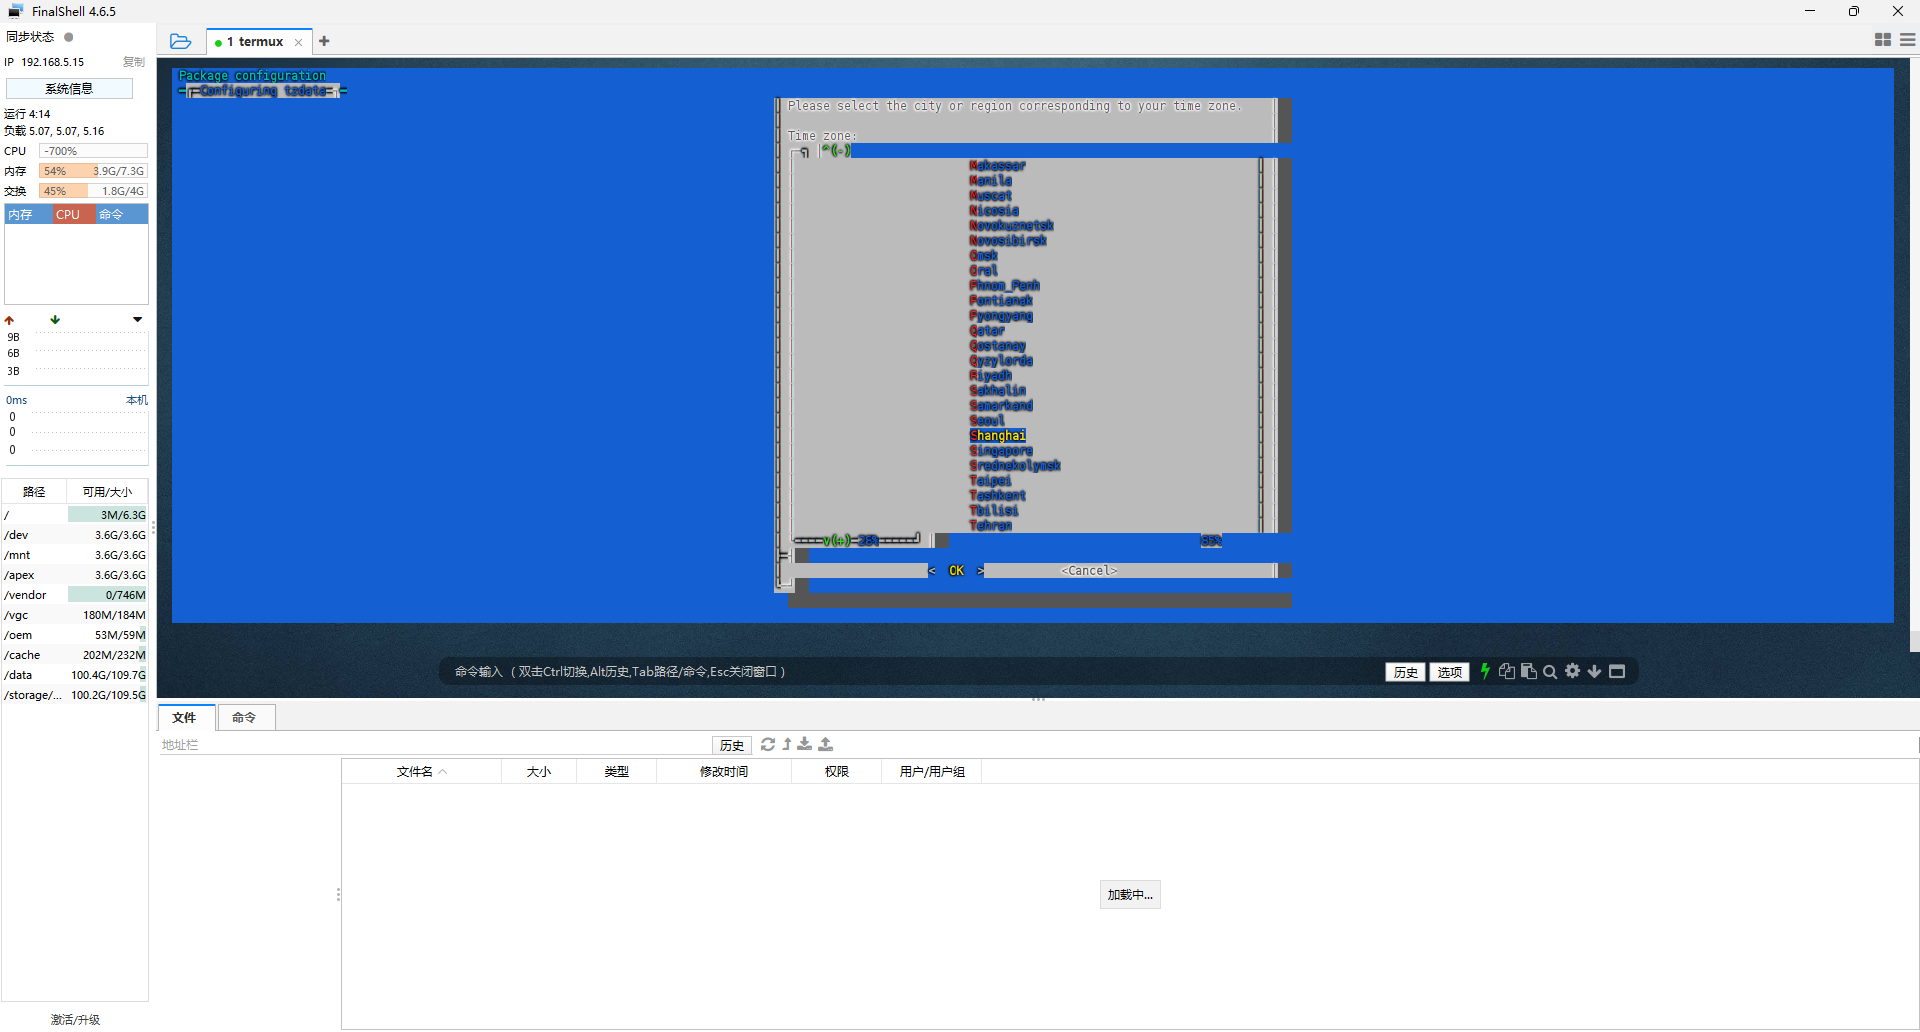
Task: Toggle the grid layout view icon
Action: click(x=1883, y=40)
